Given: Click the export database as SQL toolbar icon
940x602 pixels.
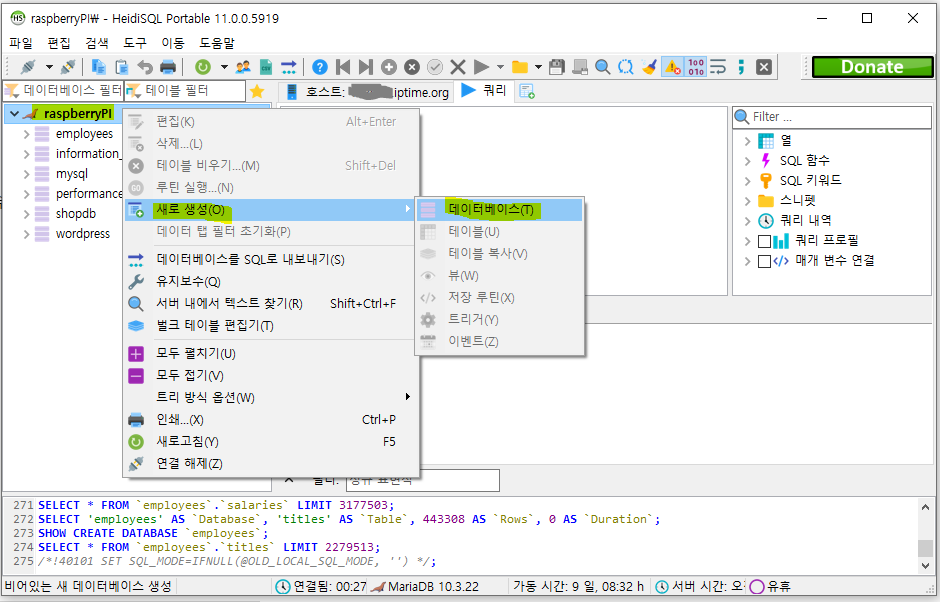Looking at the screenshot, I should coord(289,67).
